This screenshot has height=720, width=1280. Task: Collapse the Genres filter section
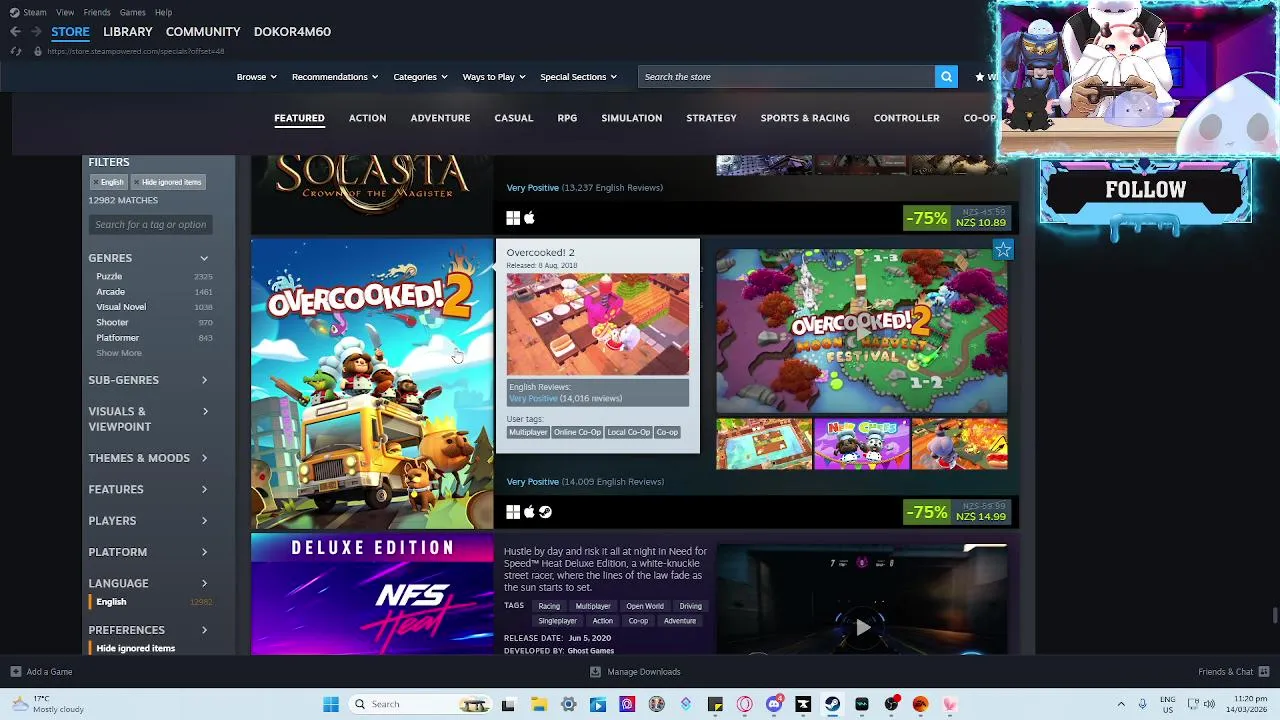pyautogui.click(x=149, y=258)
